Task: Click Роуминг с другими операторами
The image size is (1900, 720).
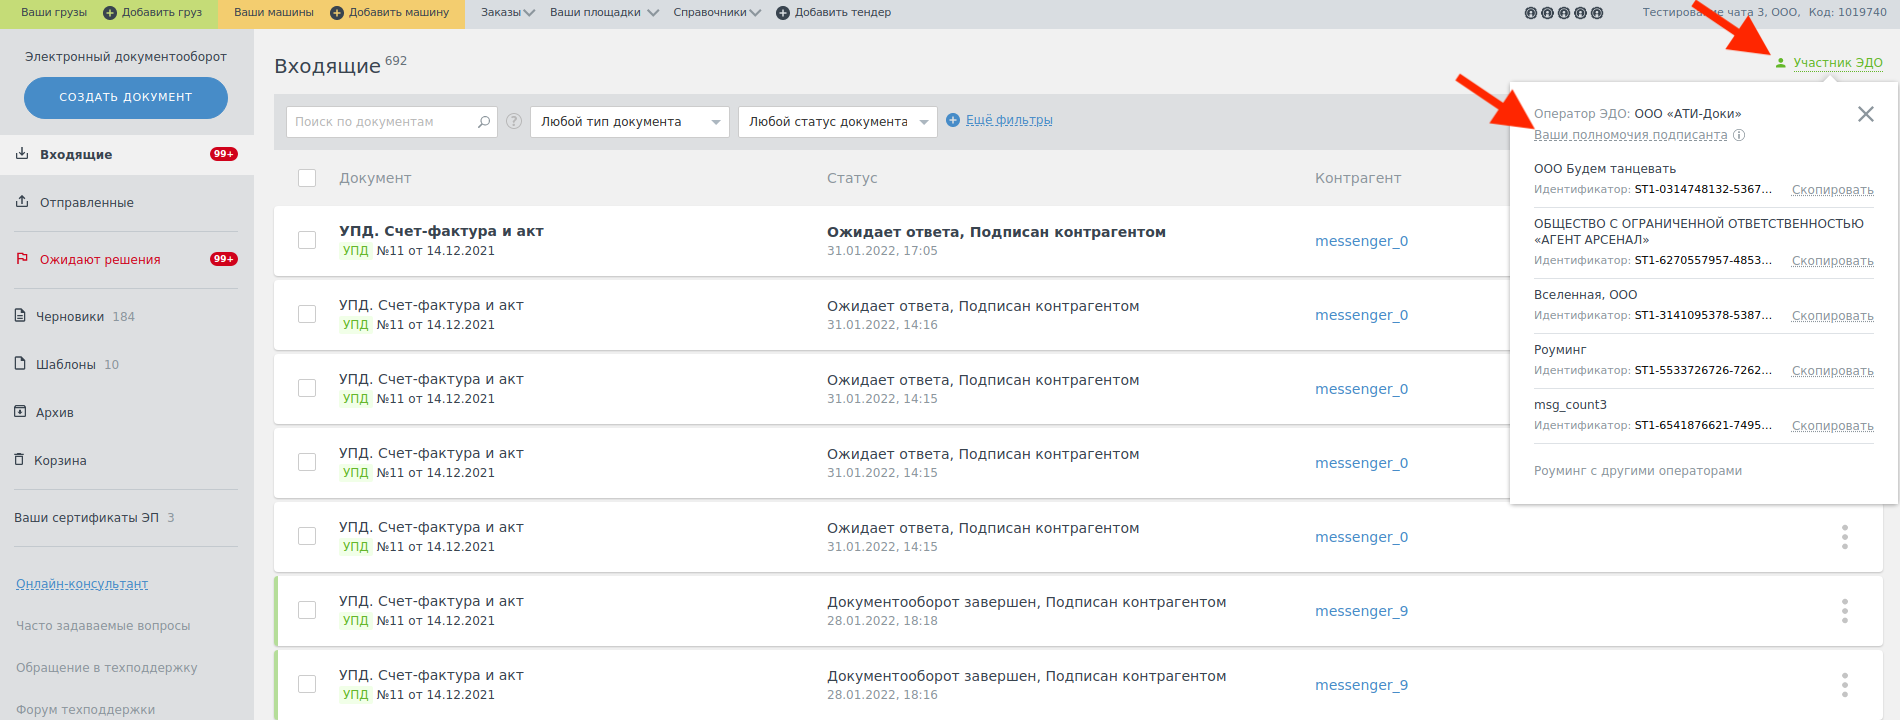Action: (1638, 471)
